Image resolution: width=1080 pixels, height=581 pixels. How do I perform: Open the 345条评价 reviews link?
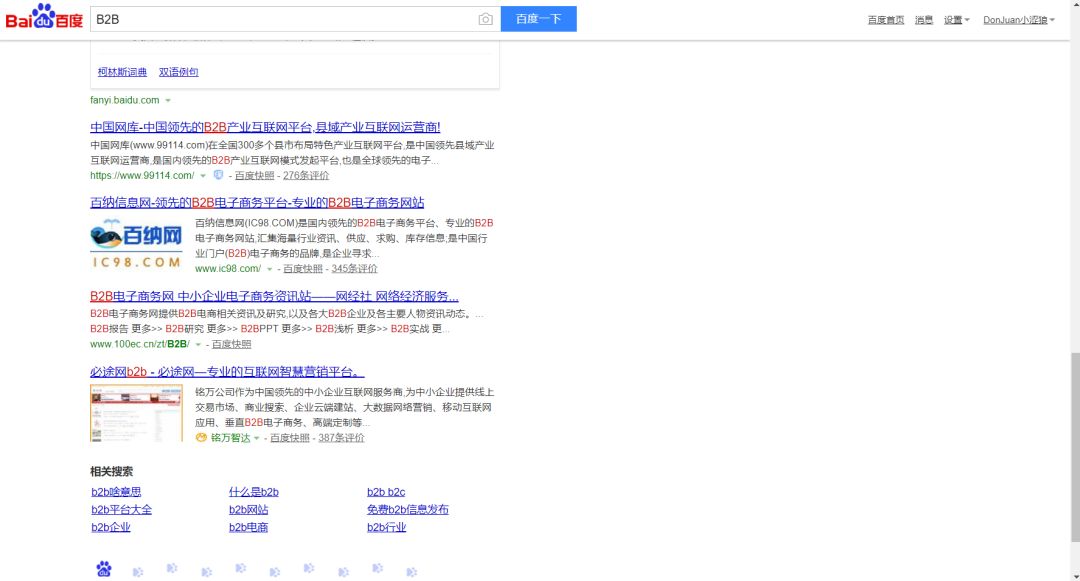tap(354, 268)
